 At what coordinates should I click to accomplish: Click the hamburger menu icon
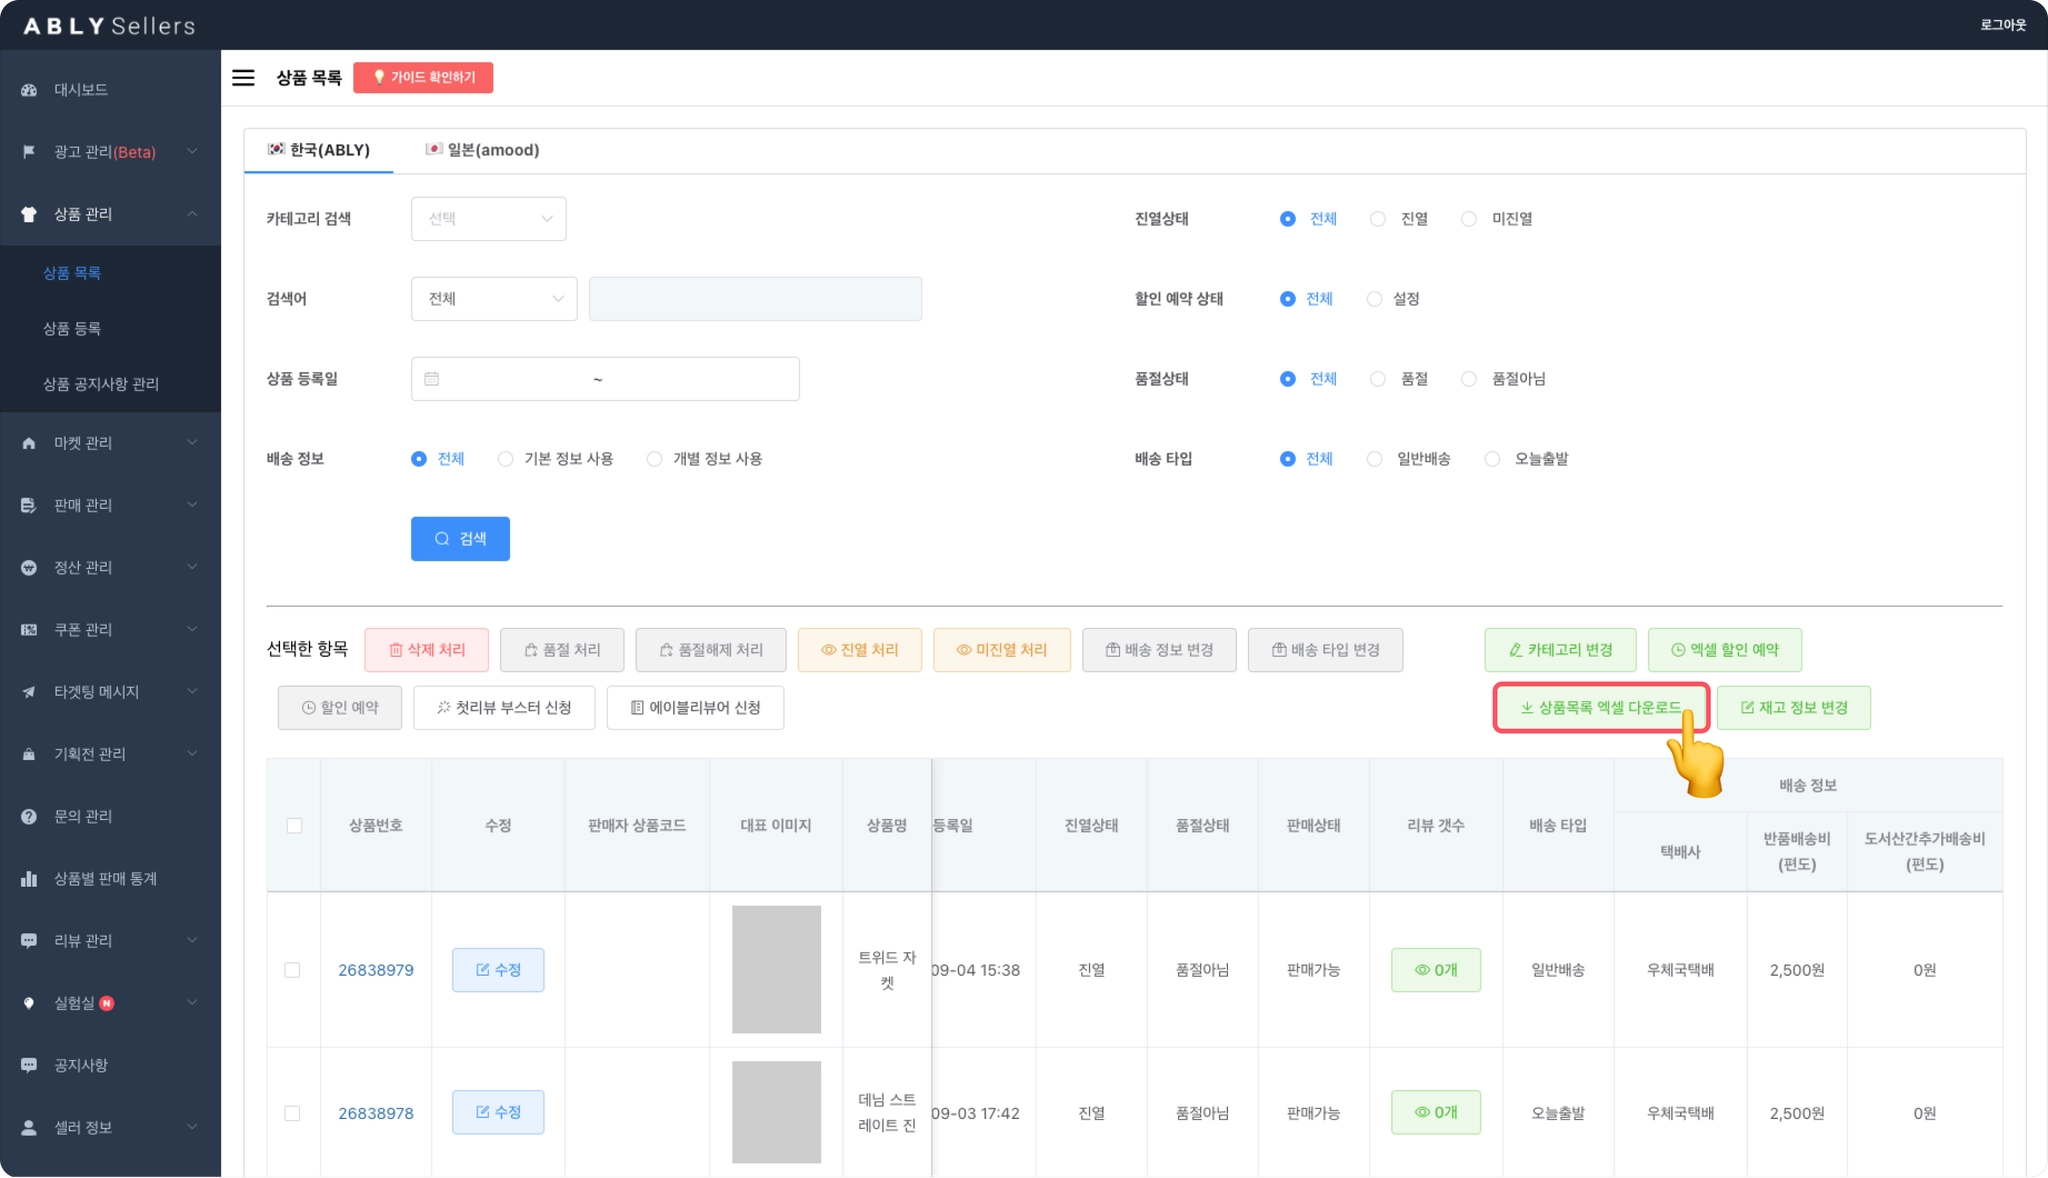pyautogui.click(x=243, y=78)
